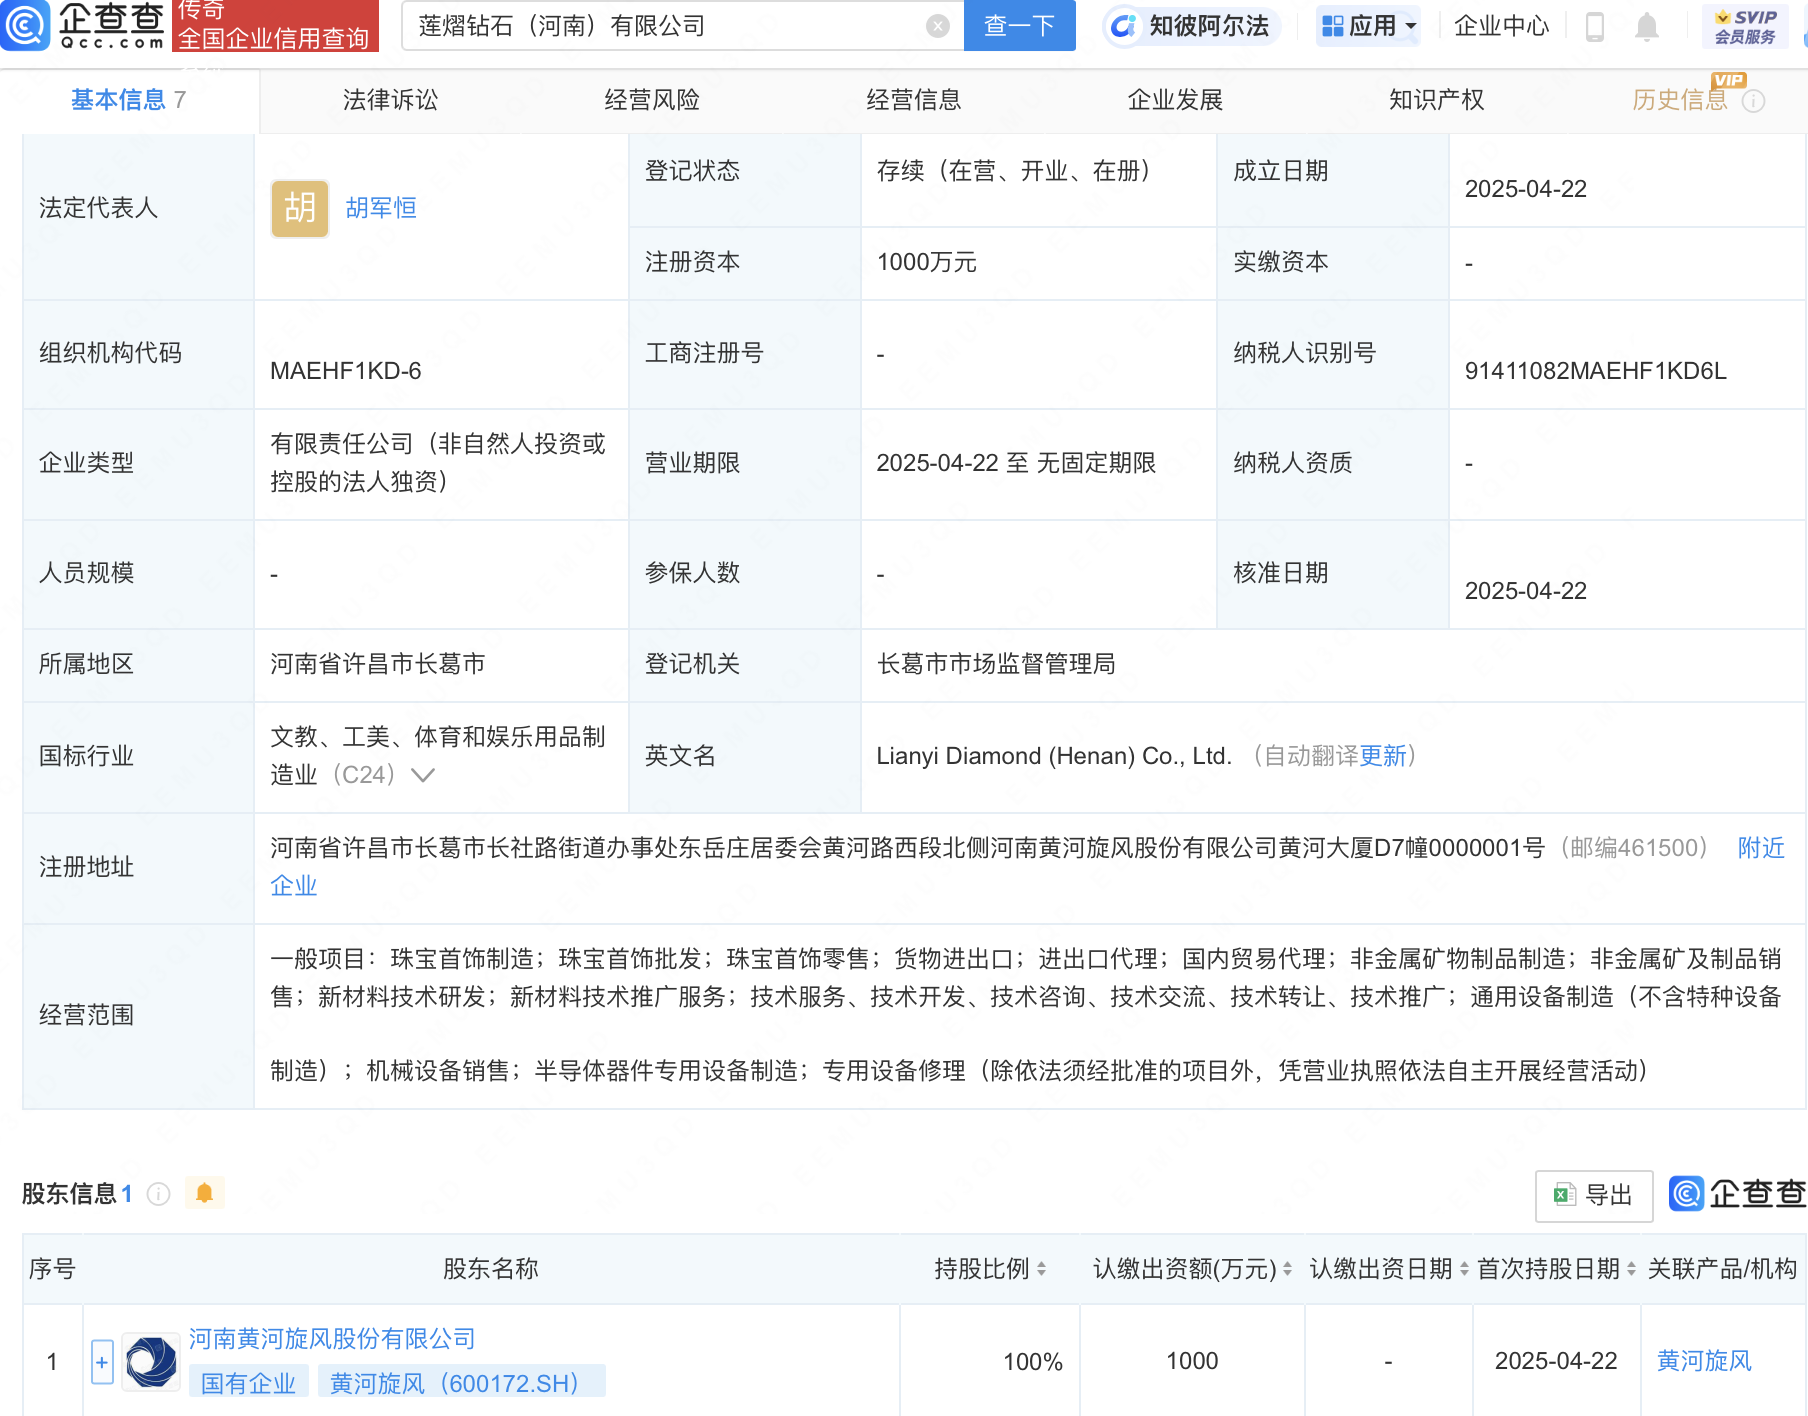Click the Lianyi Diamond (Henan) Co., Ltd. English name
Screen dimensions: 1808x1416
[1054, 756]
